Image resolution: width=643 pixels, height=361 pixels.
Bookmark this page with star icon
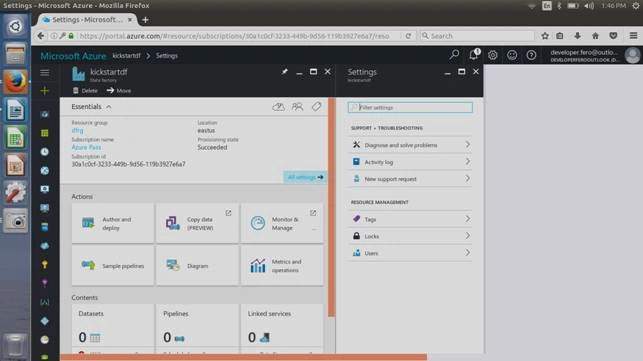(x=545, y=36)
